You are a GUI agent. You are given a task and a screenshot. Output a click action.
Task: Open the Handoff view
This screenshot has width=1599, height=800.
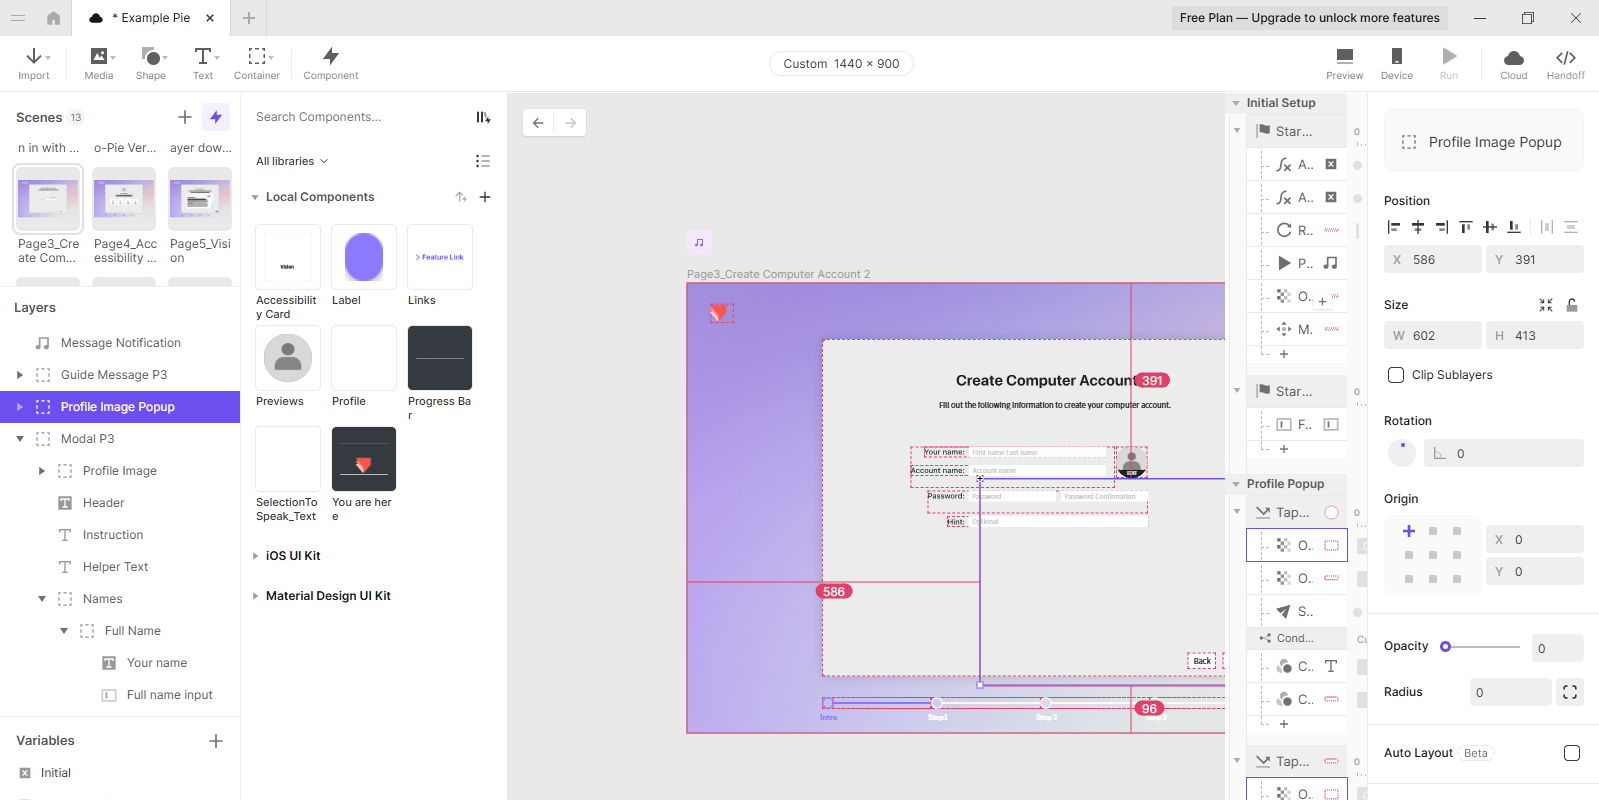pos(1565,63)
